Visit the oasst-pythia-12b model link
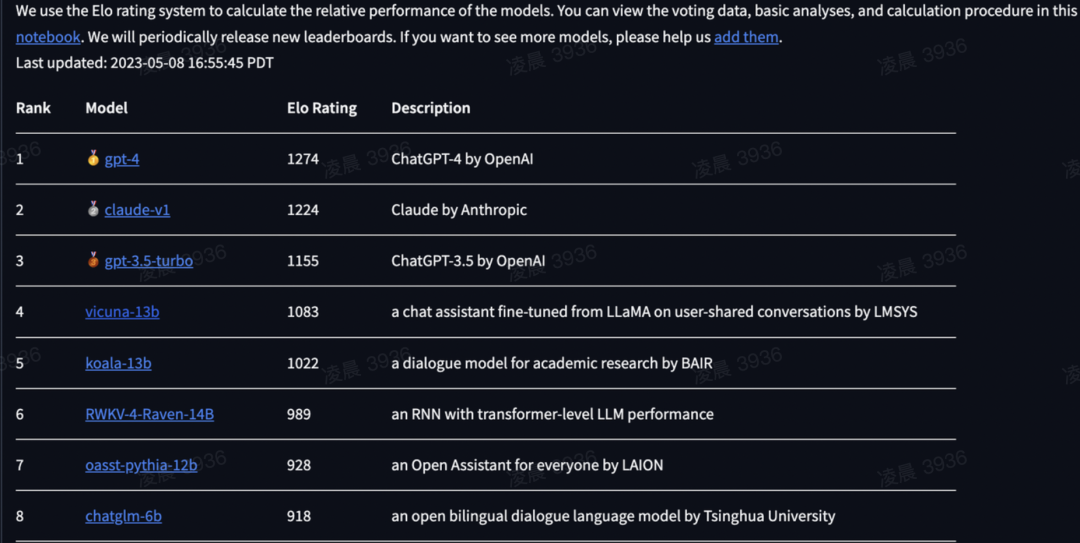This screenshot has width=1080, height=543. click(141, 465)
